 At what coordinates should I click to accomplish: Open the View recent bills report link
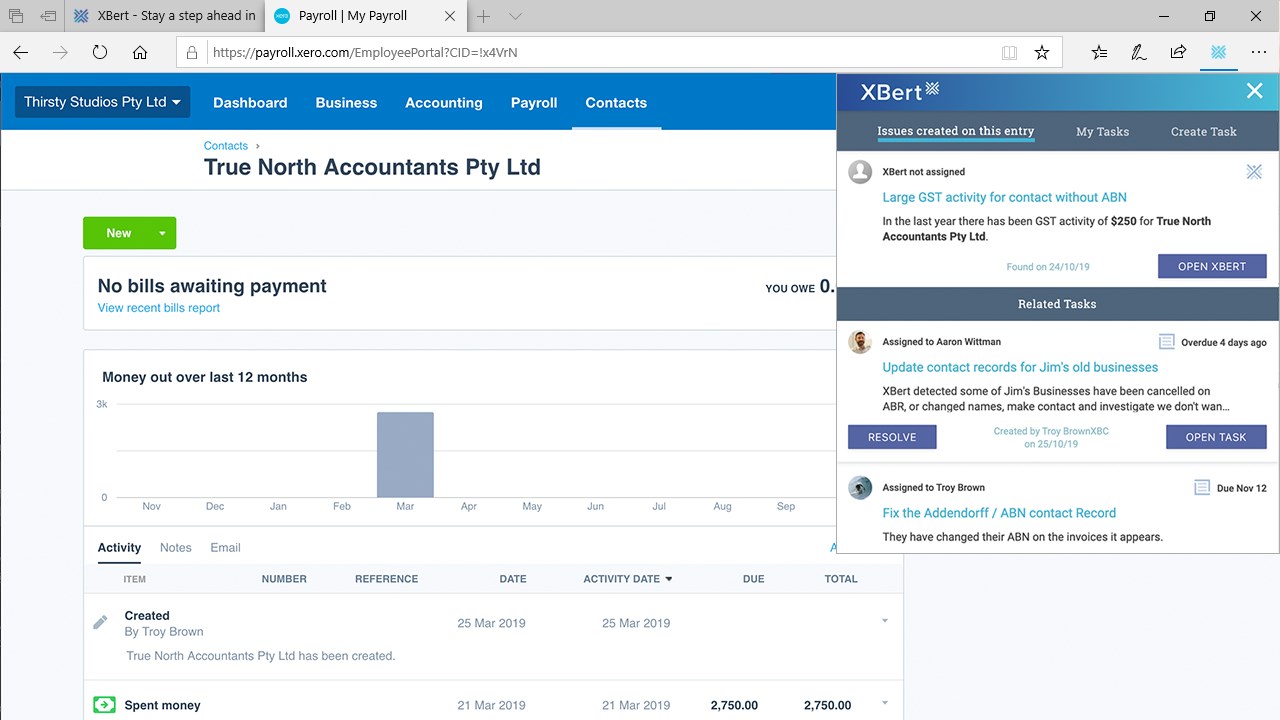click(x=158, y=308)
